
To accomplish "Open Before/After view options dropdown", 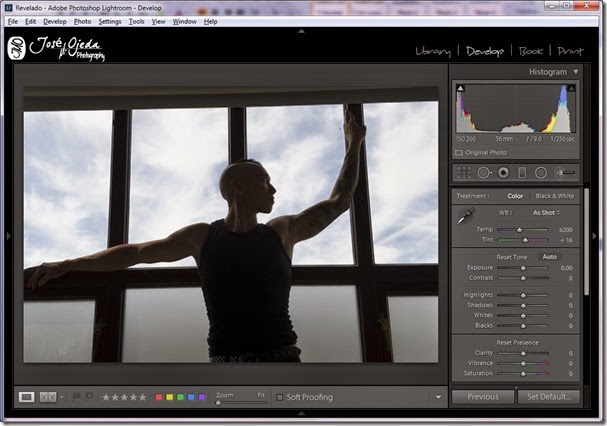I will click(62, 397).
